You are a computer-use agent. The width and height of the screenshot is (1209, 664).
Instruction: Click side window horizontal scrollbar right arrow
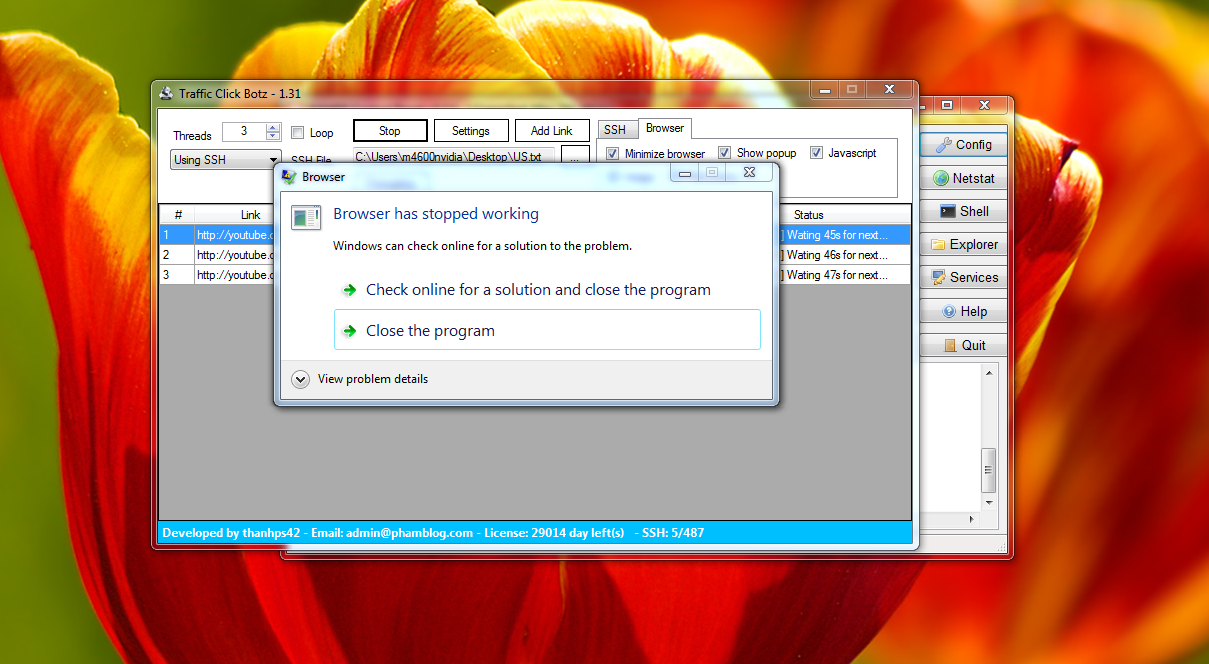click(x=971, y=520)
